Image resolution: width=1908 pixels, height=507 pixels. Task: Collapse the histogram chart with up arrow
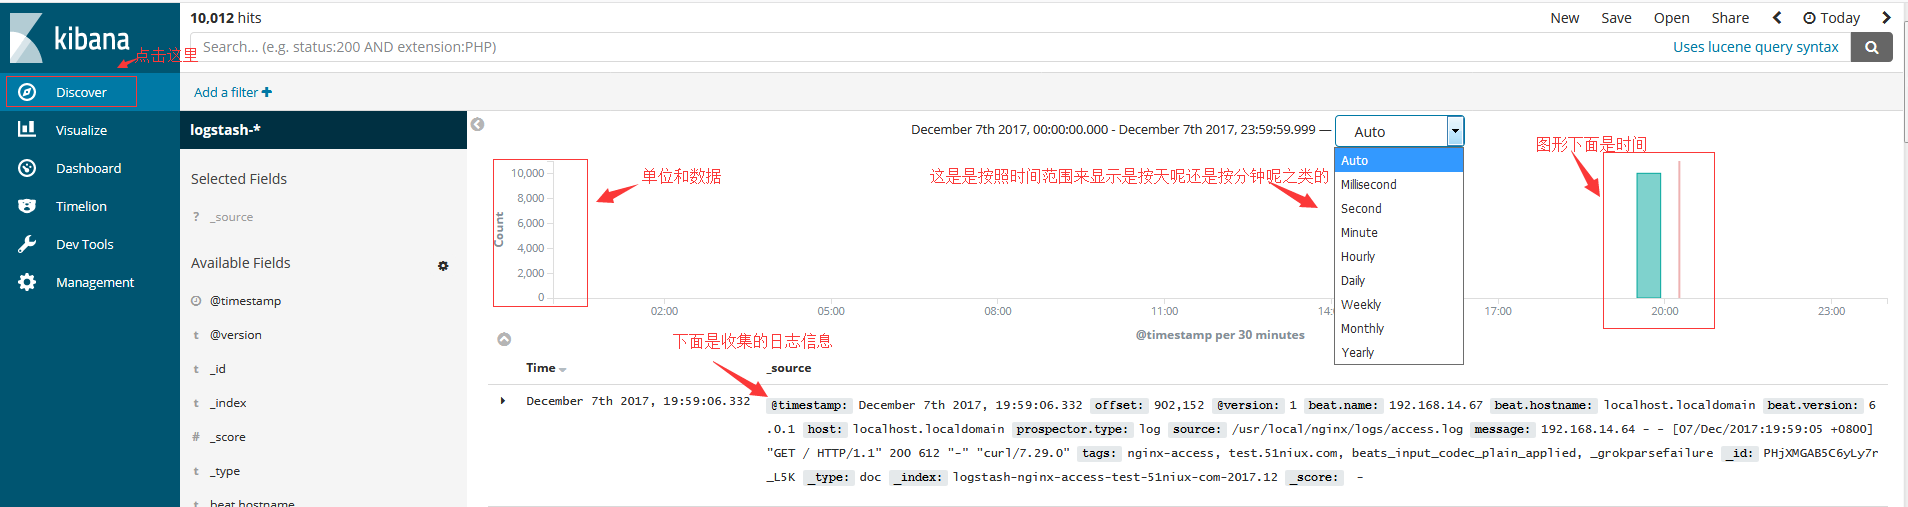point(504,340)
